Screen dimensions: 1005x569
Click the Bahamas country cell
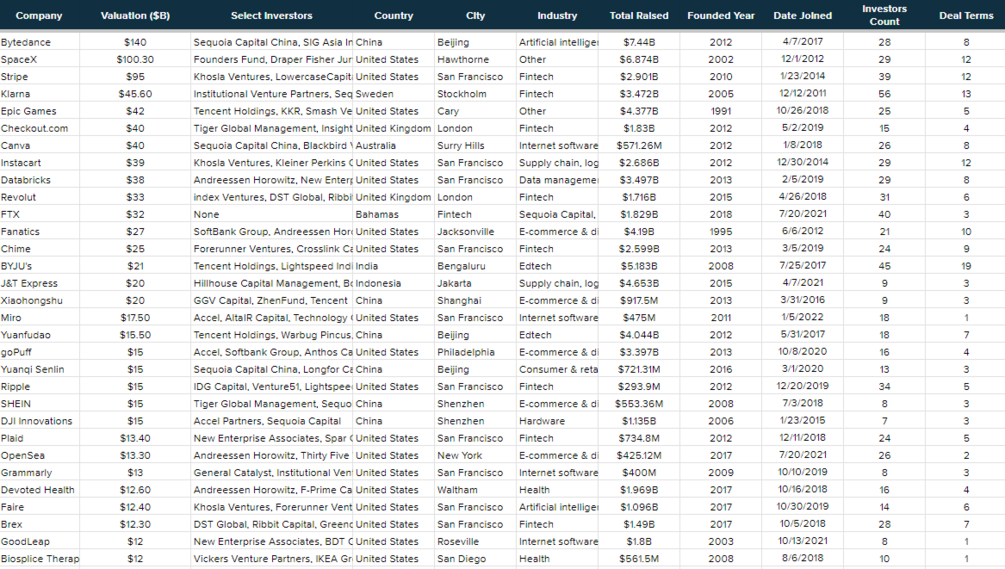[x=394, y=215]
